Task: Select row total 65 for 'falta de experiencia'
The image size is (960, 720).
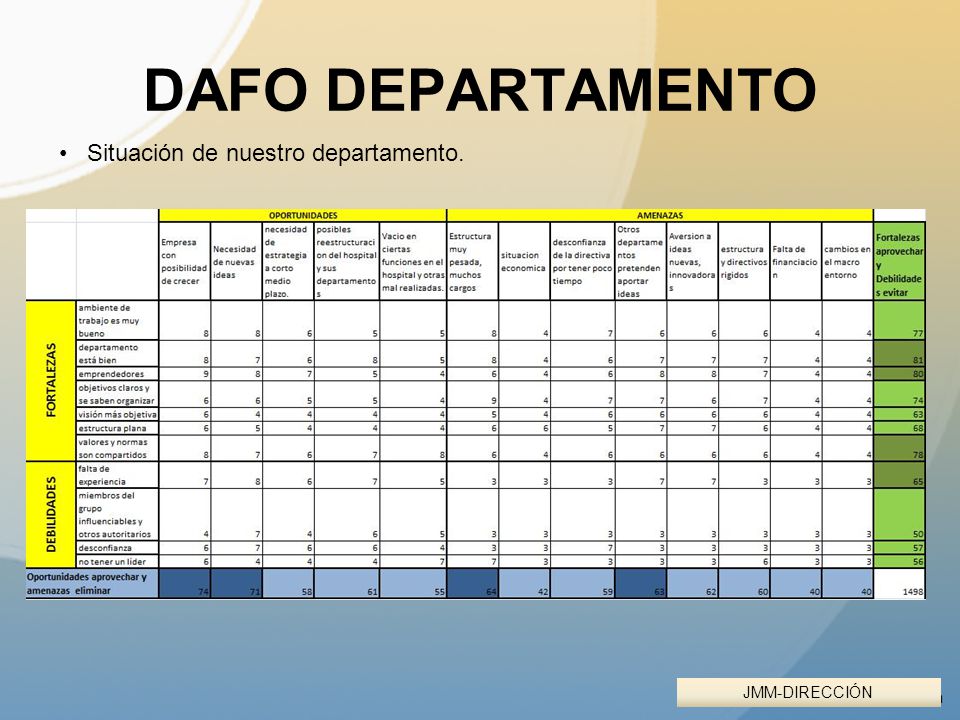Action: tap(899, 475)
